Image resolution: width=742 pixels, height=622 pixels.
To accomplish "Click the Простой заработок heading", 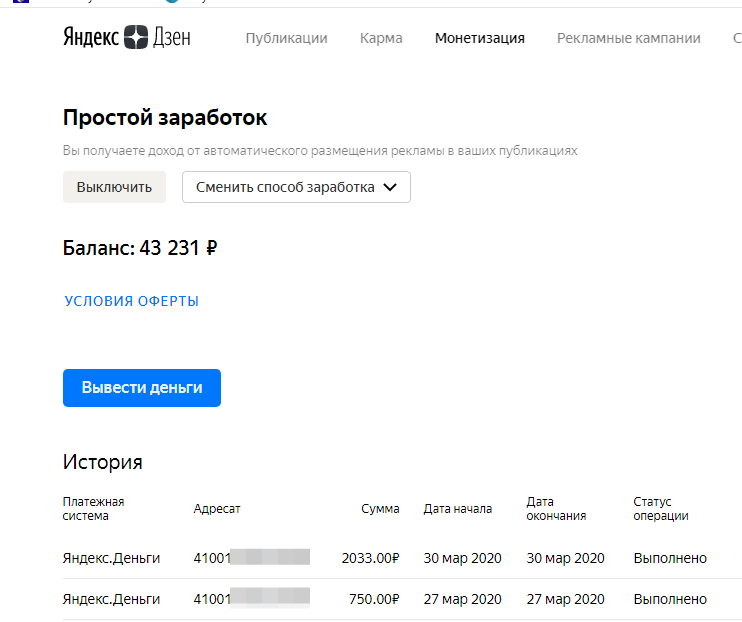I will (x=165, y=117).
